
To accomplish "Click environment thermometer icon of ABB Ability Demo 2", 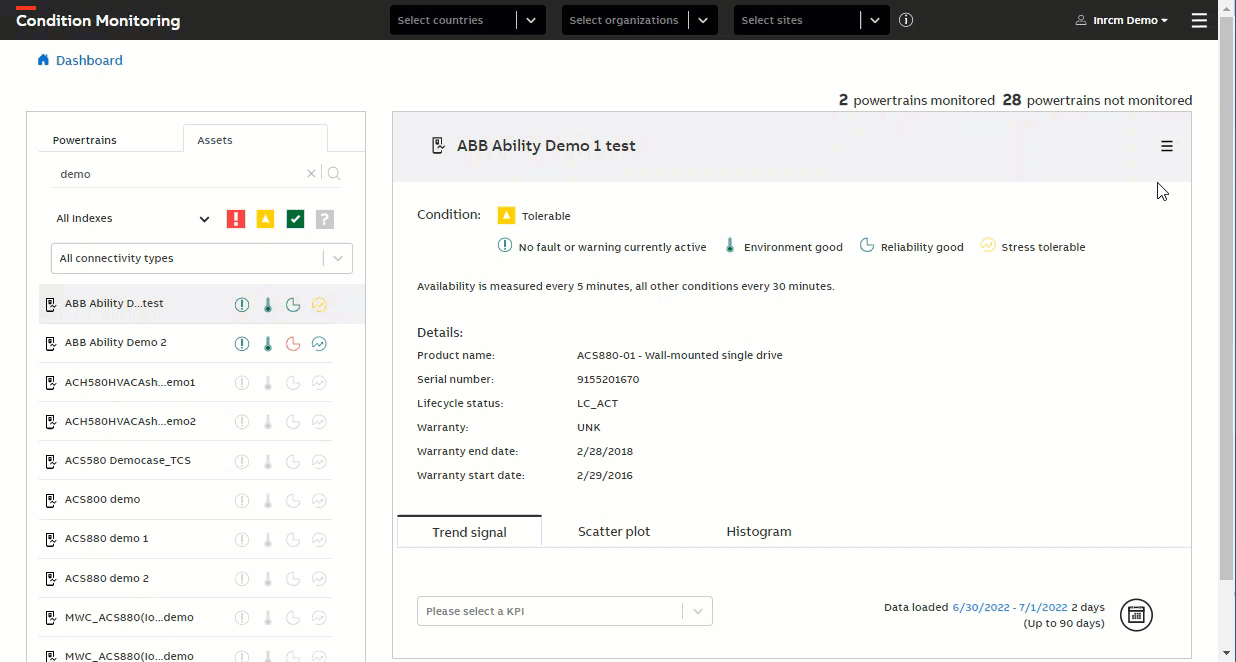I will (268, 344).
